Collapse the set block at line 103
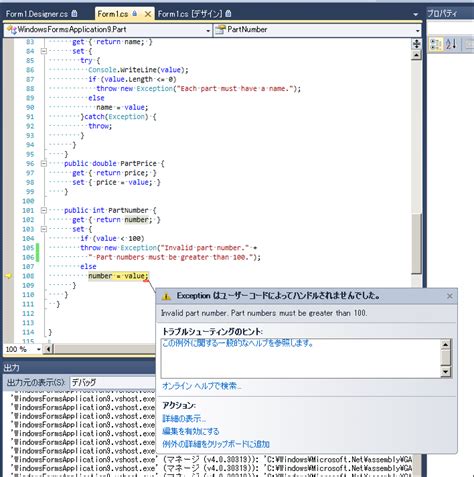474x477 pixels. click(43, 229)
